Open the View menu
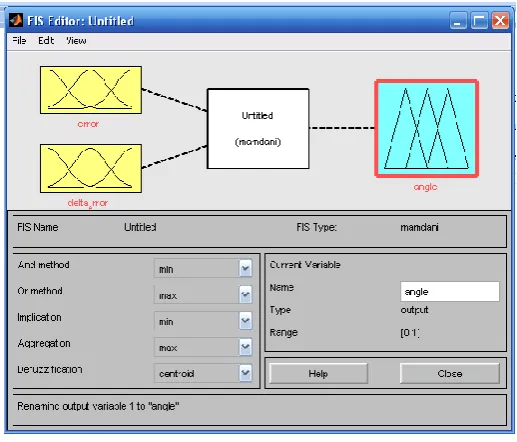 tap(76, 40)
